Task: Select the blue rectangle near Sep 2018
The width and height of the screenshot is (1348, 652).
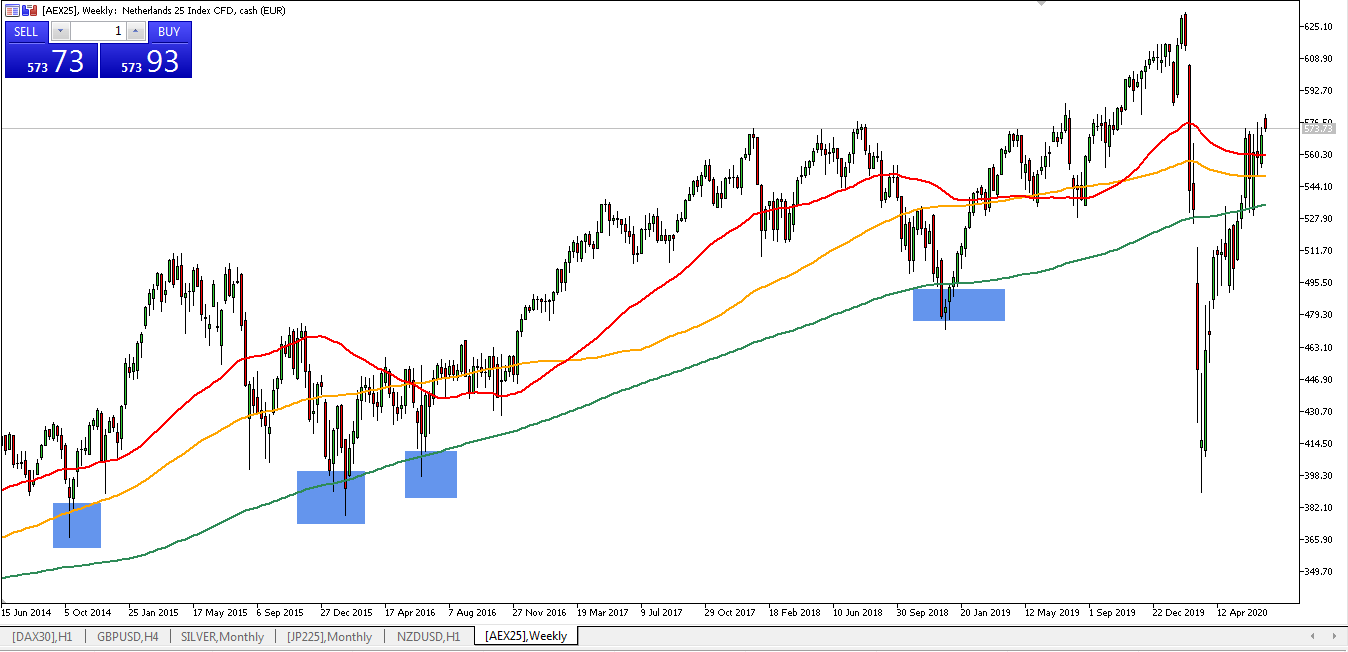Action: [958, 305]
